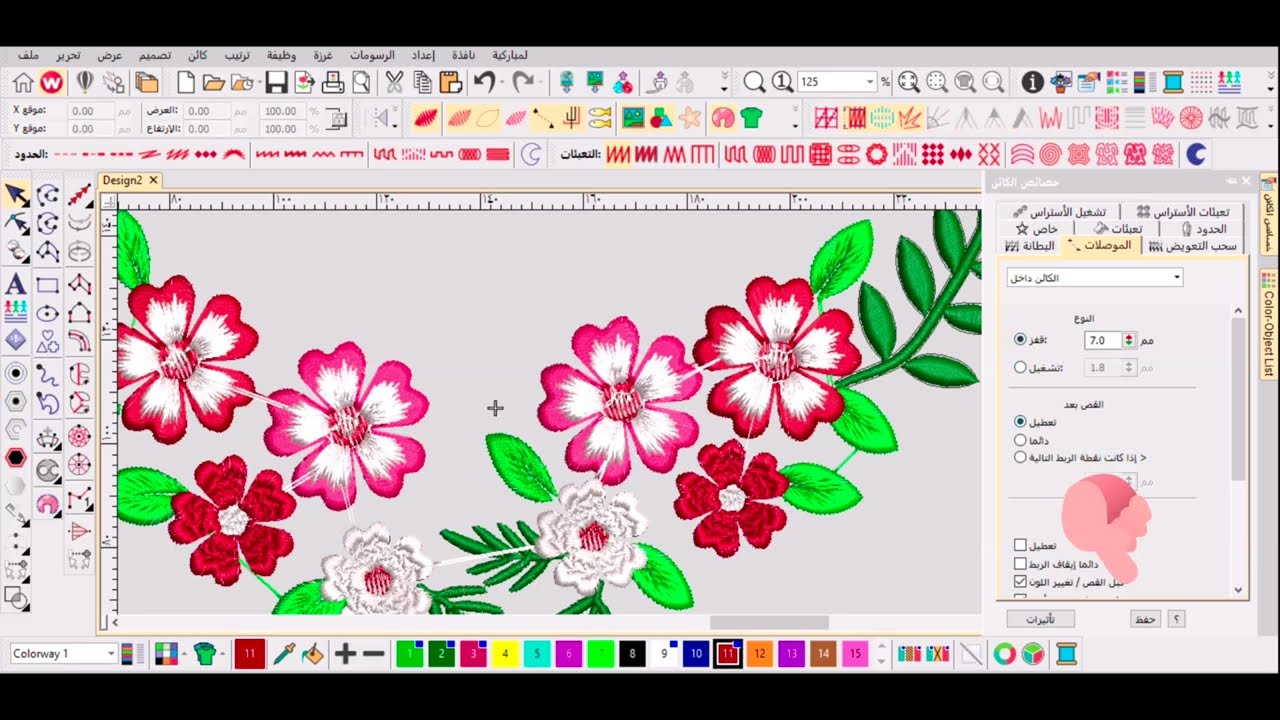Select the 'إذا كانت نقطة الربط التالية' radio
This screenshot has width=1280, height=720.
1020,457
